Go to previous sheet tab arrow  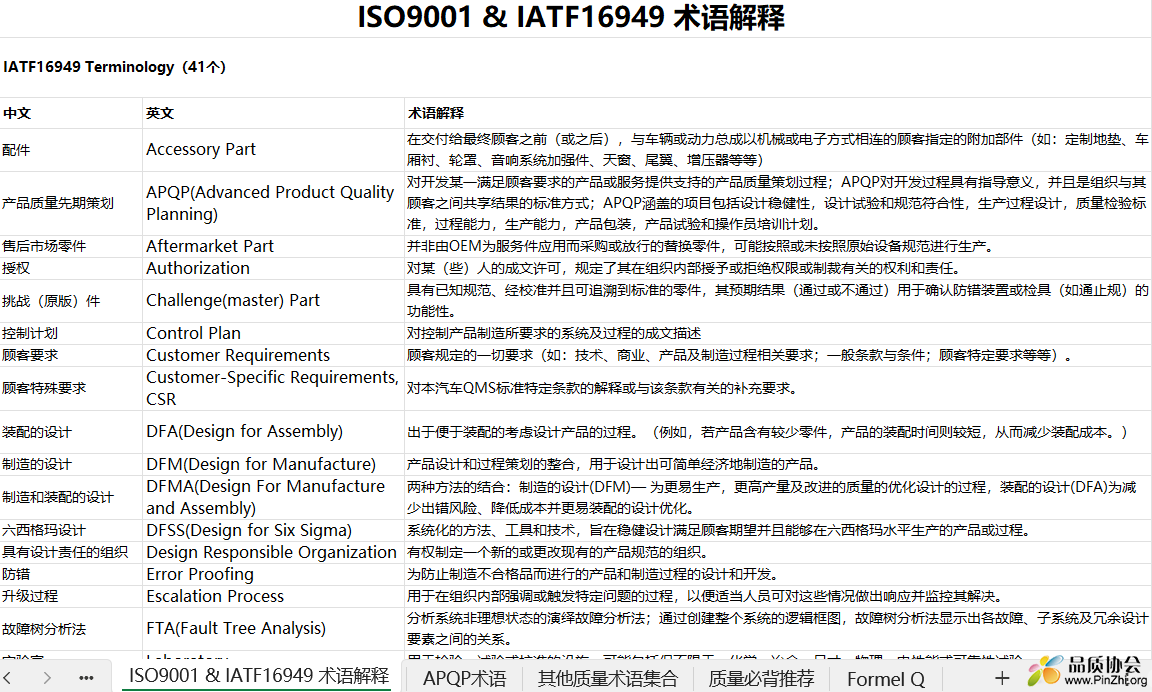click(x=7, y=677)
